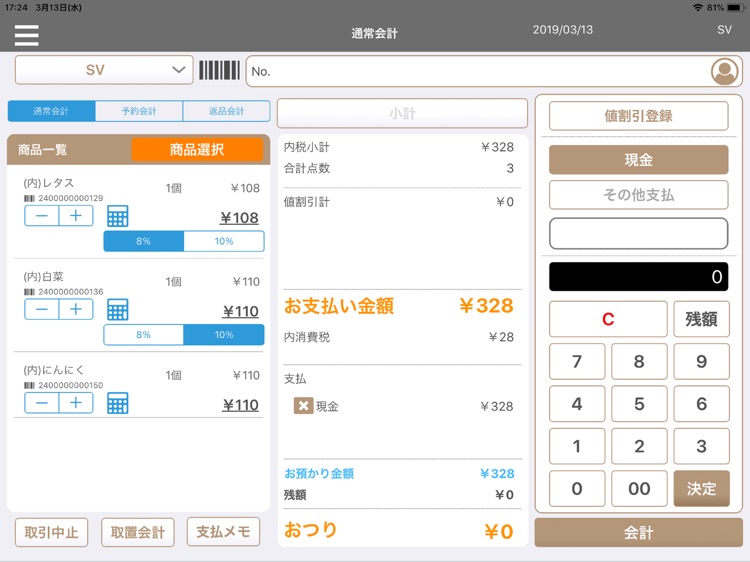This screenshot has height=562, width=750.
Task: Expand the SV staff dropdown
Action: tap(104, 70)
